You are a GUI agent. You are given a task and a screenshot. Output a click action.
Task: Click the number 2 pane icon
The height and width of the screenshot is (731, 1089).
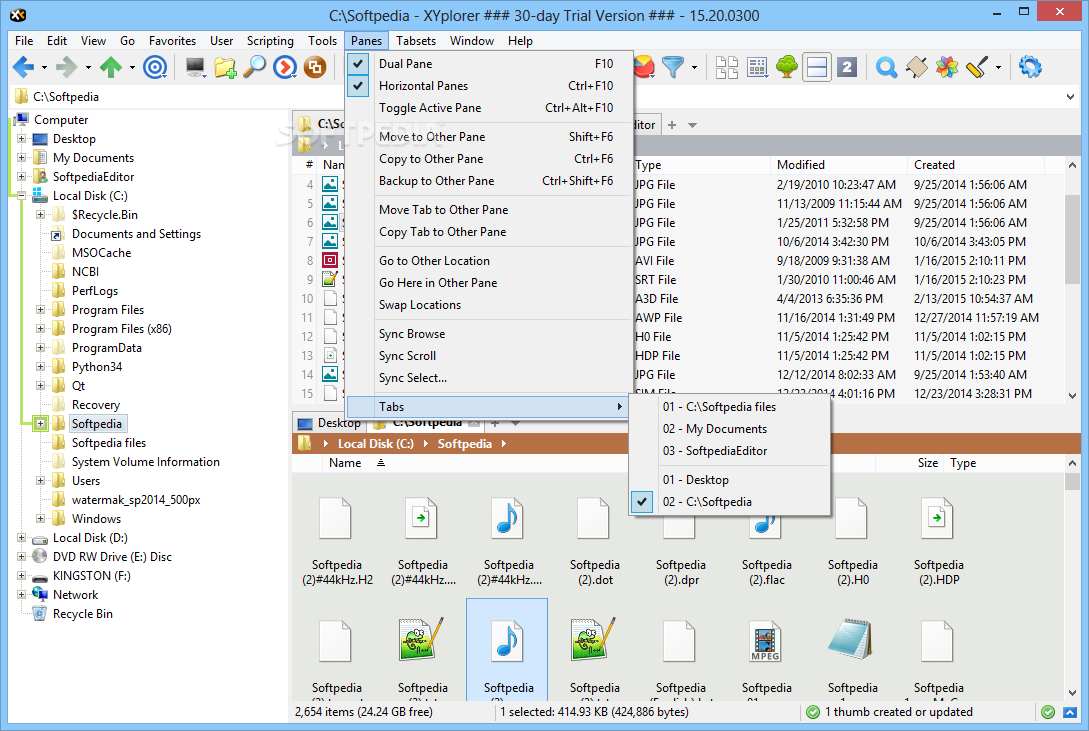coord(847,67)
